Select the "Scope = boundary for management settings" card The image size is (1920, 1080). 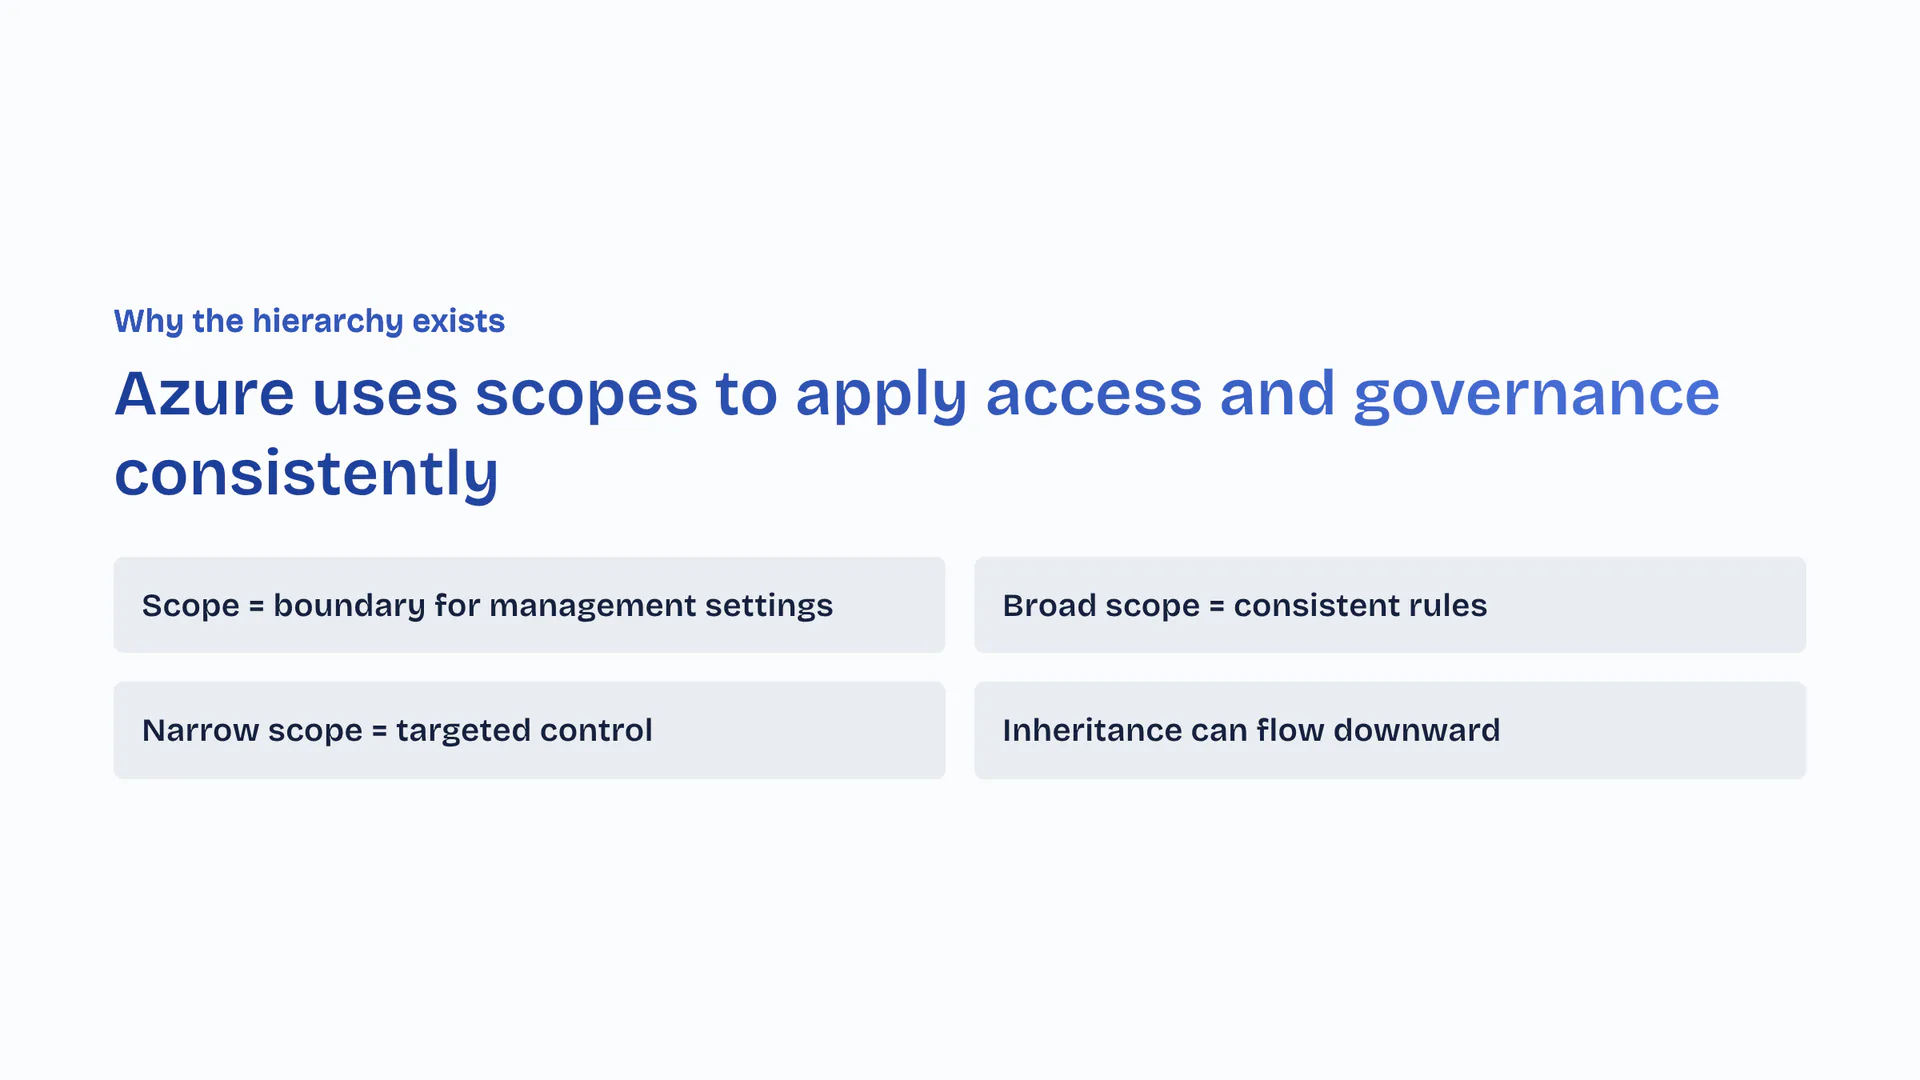(x=529, y=605)
